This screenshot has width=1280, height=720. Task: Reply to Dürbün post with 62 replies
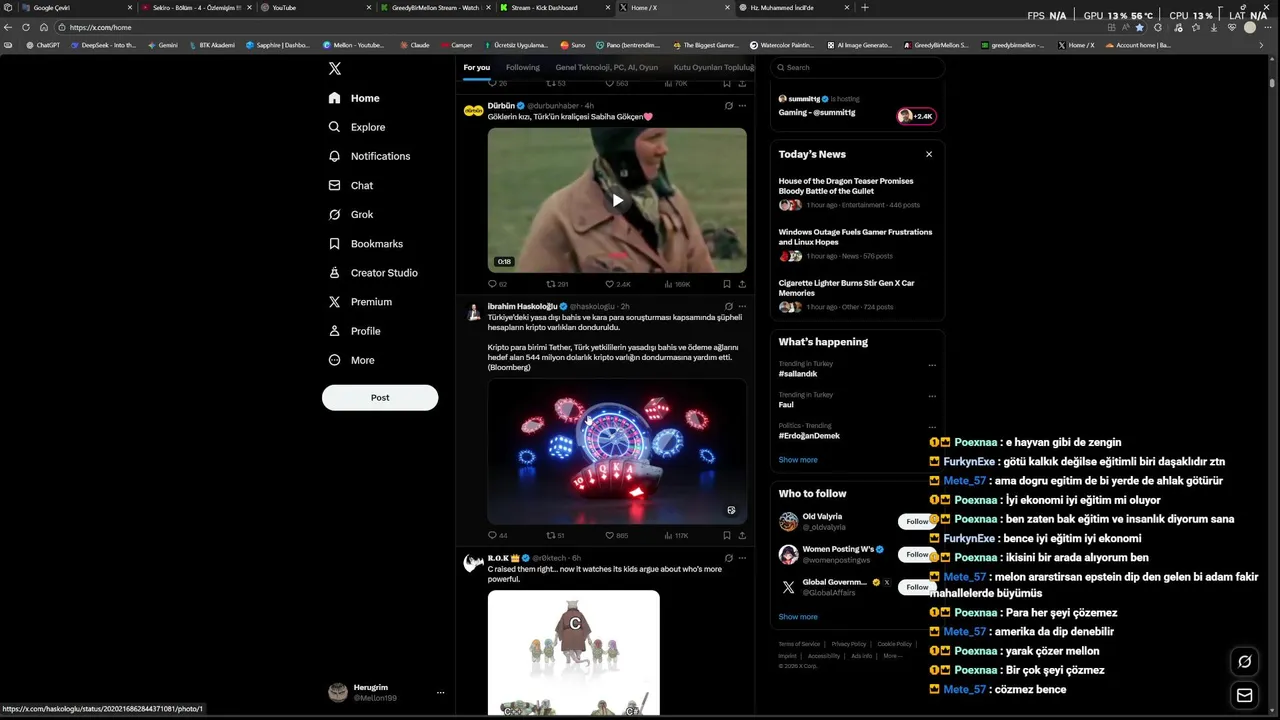[x=497, y=284]
